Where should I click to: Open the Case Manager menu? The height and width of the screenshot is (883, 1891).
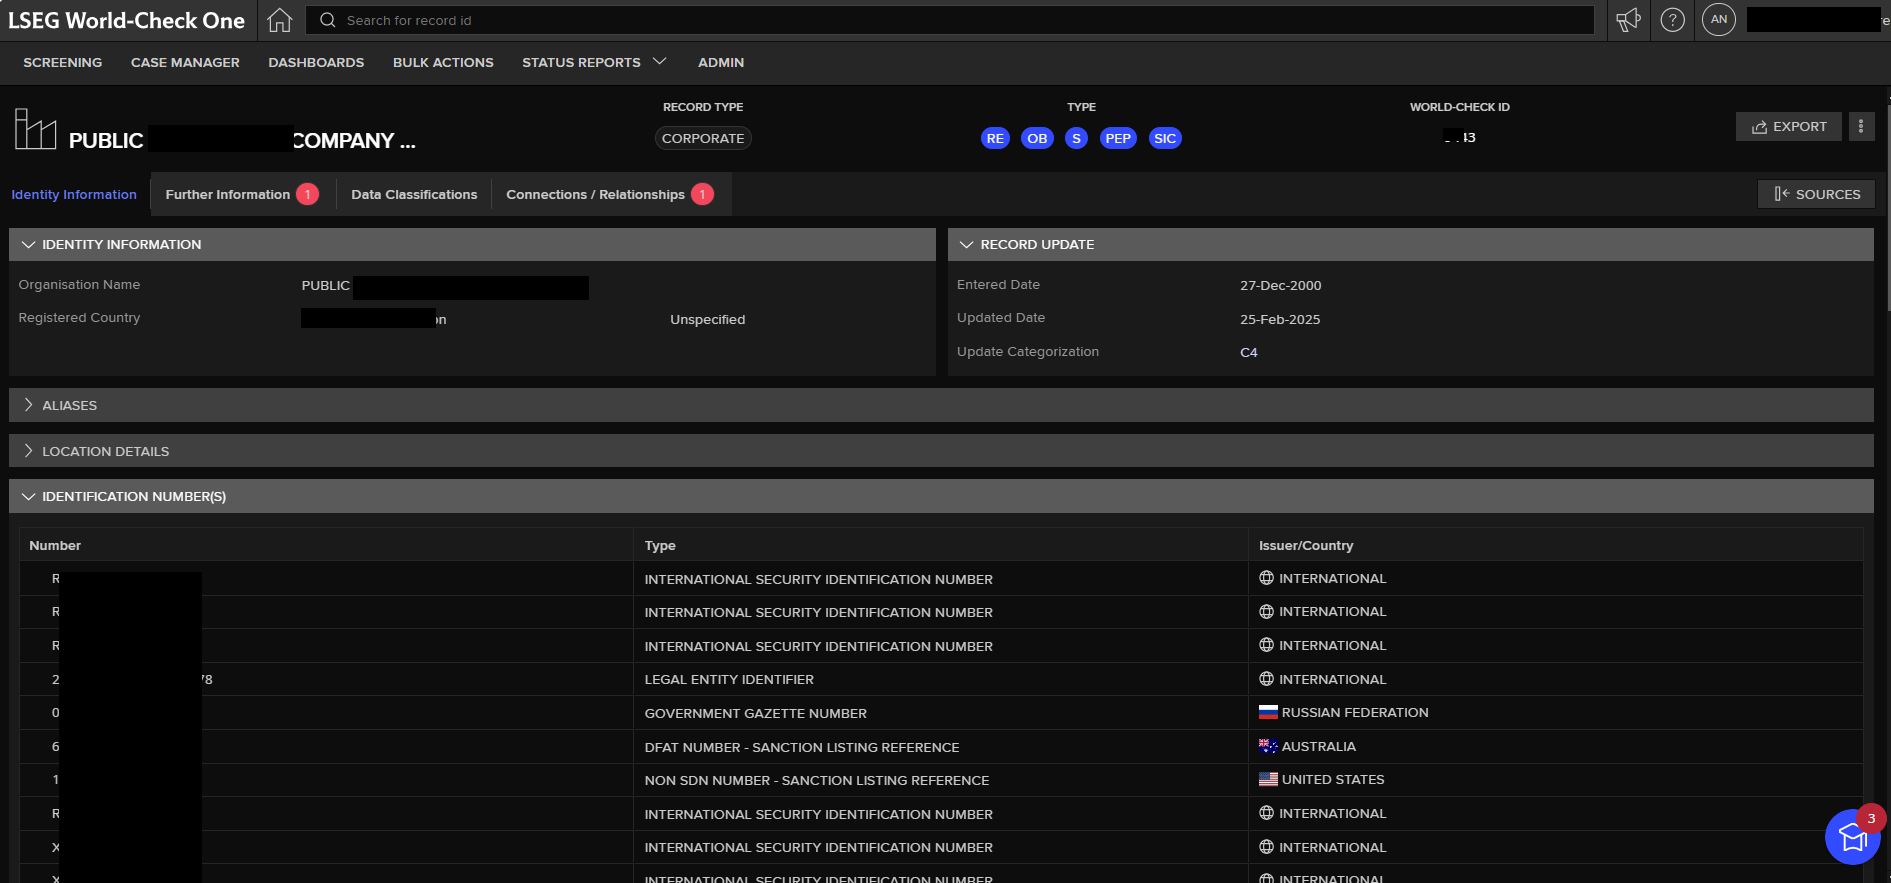(x=185, y=62)
